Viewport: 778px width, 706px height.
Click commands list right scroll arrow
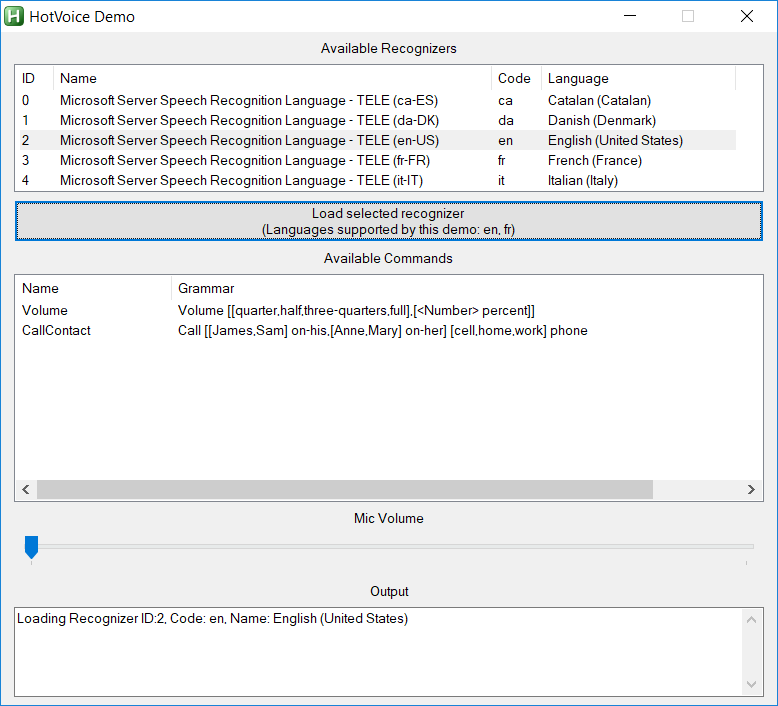click(x=751, y=490)
